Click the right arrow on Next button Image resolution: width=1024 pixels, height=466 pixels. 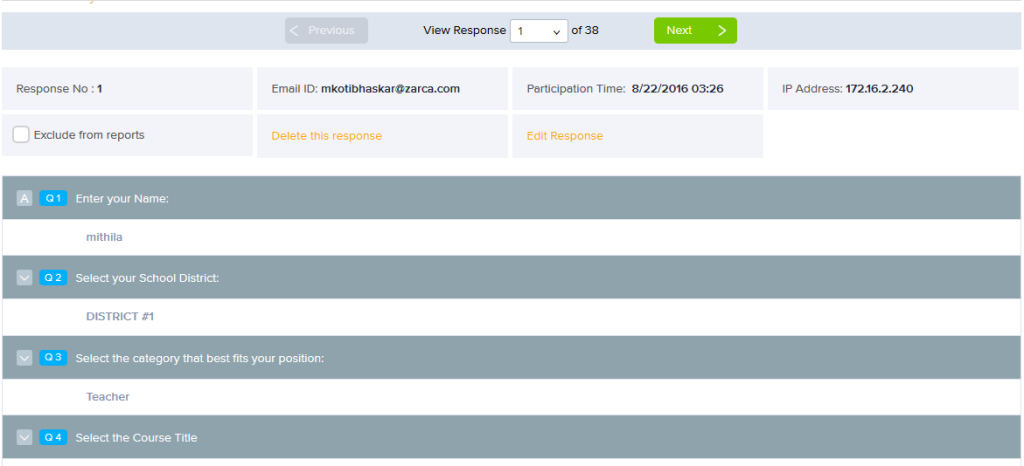click(x=722, y=31)
